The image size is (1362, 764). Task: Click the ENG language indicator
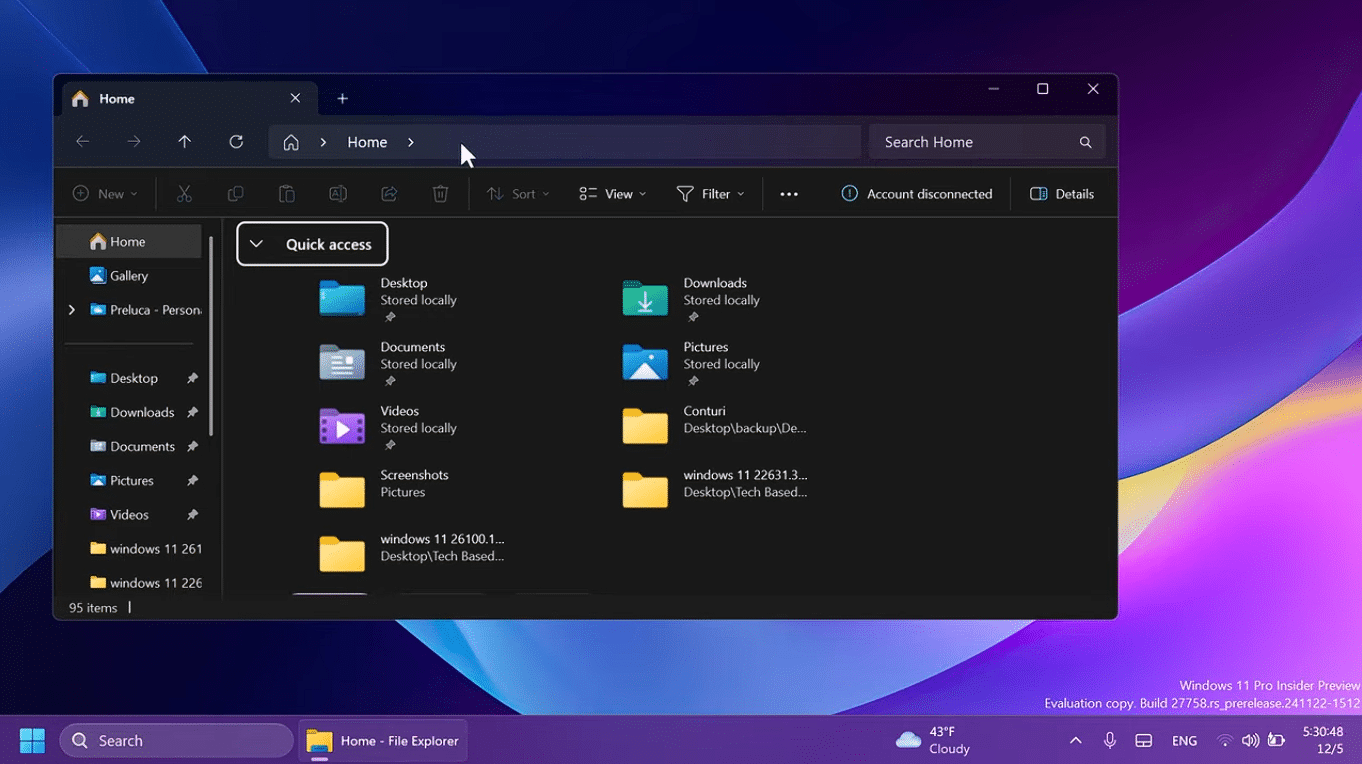click(1184, 741)
